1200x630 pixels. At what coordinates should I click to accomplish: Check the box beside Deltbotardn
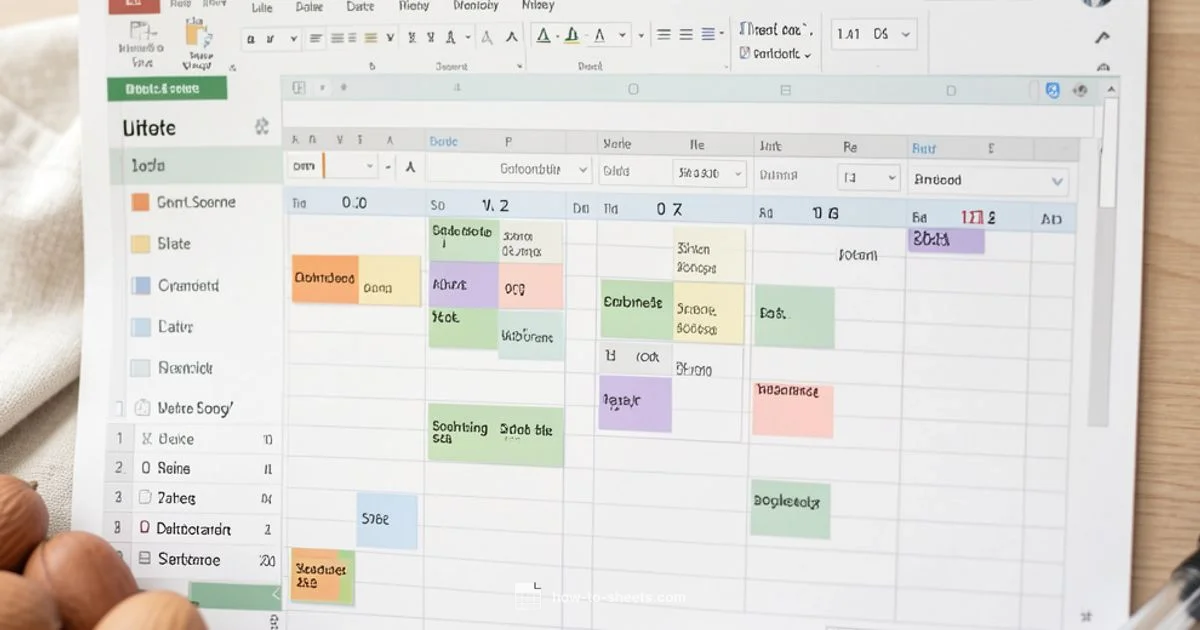pyautogui.click(x=145, y=528)
